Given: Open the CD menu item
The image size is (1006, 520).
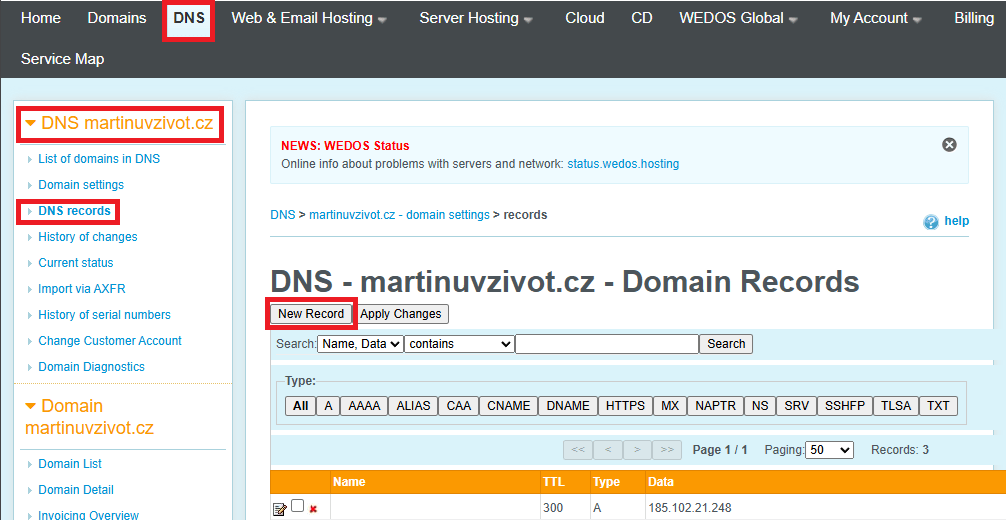Looking at the screenshot, I should 642,19.
